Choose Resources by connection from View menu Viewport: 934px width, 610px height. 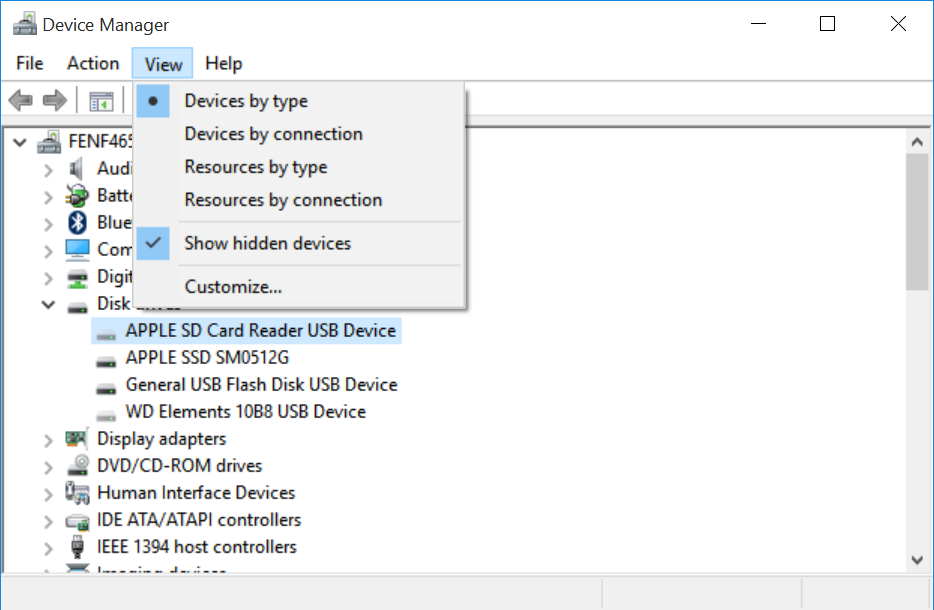click(283, 200)
